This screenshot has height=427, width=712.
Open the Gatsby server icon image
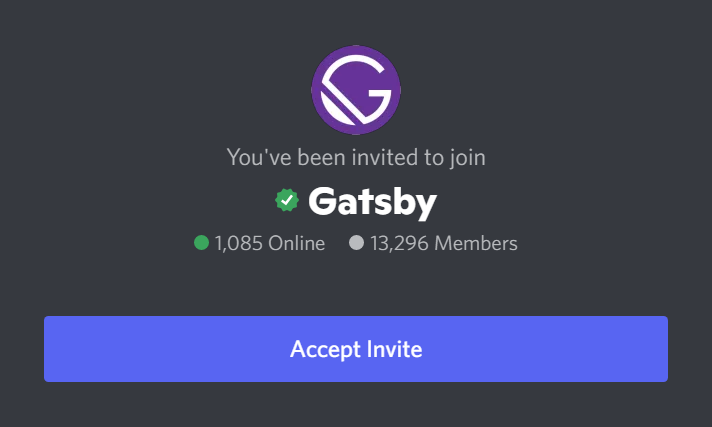[356, 90]
